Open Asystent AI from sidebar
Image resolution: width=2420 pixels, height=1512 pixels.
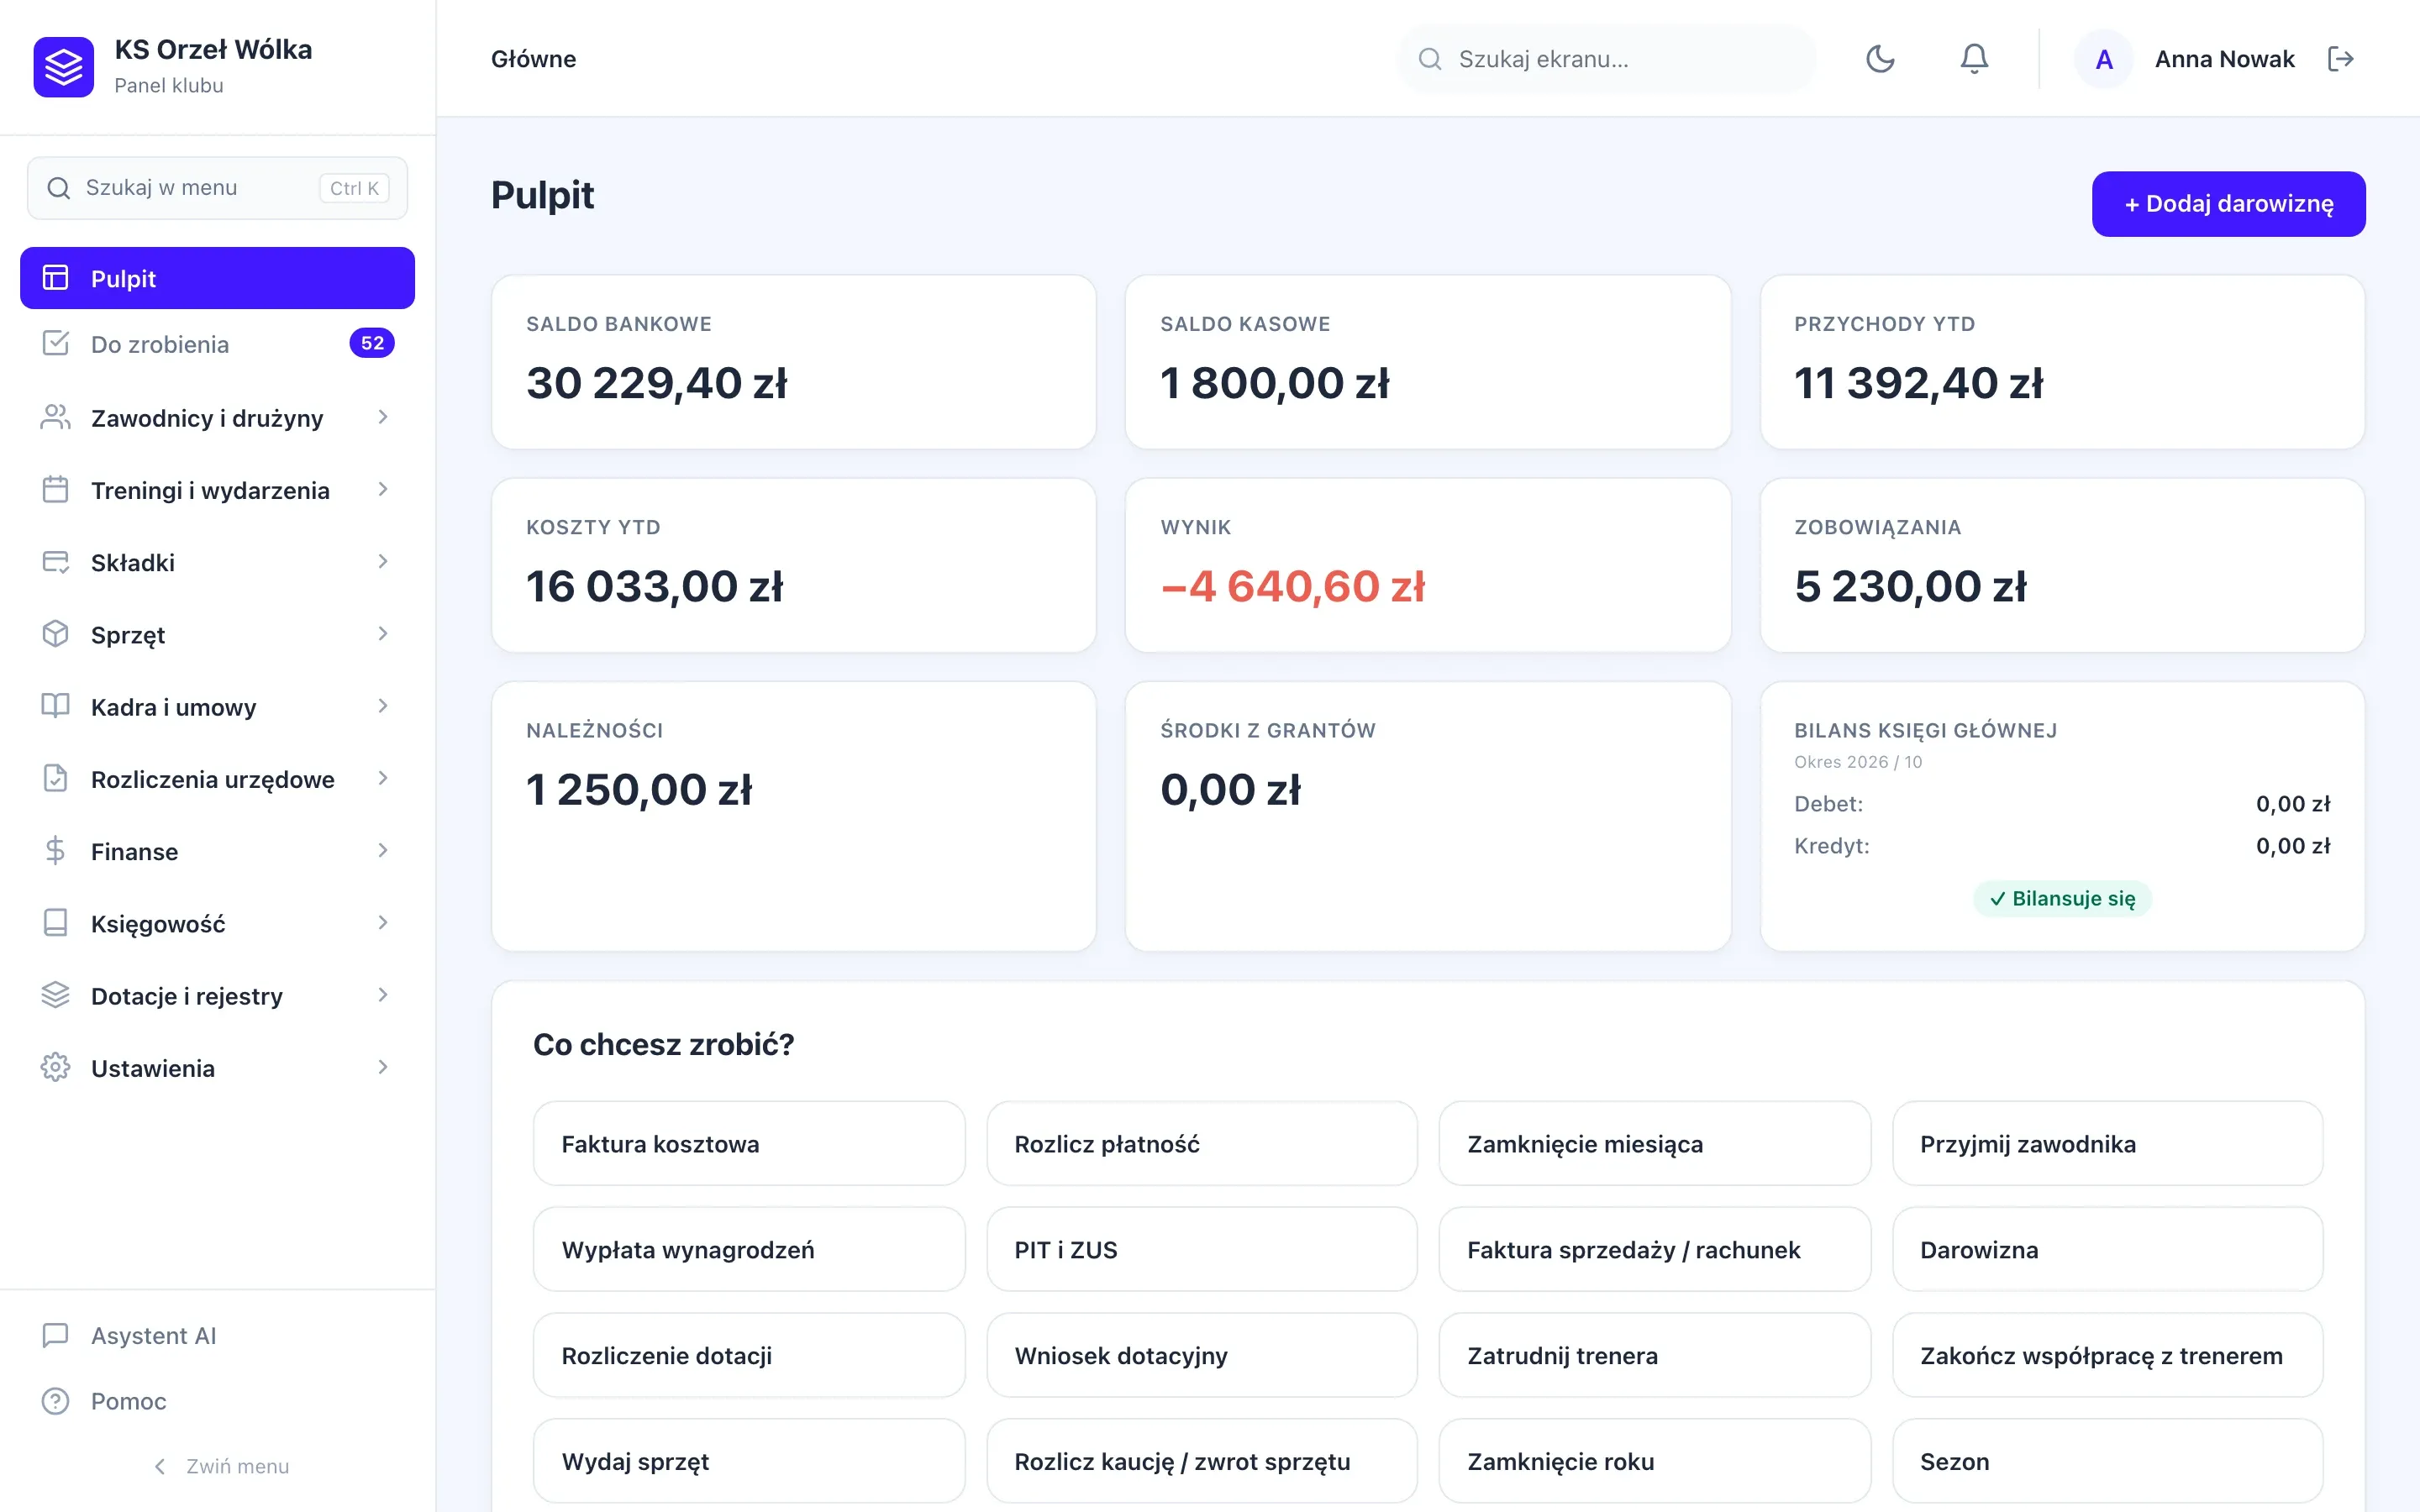pos(217,1336)
